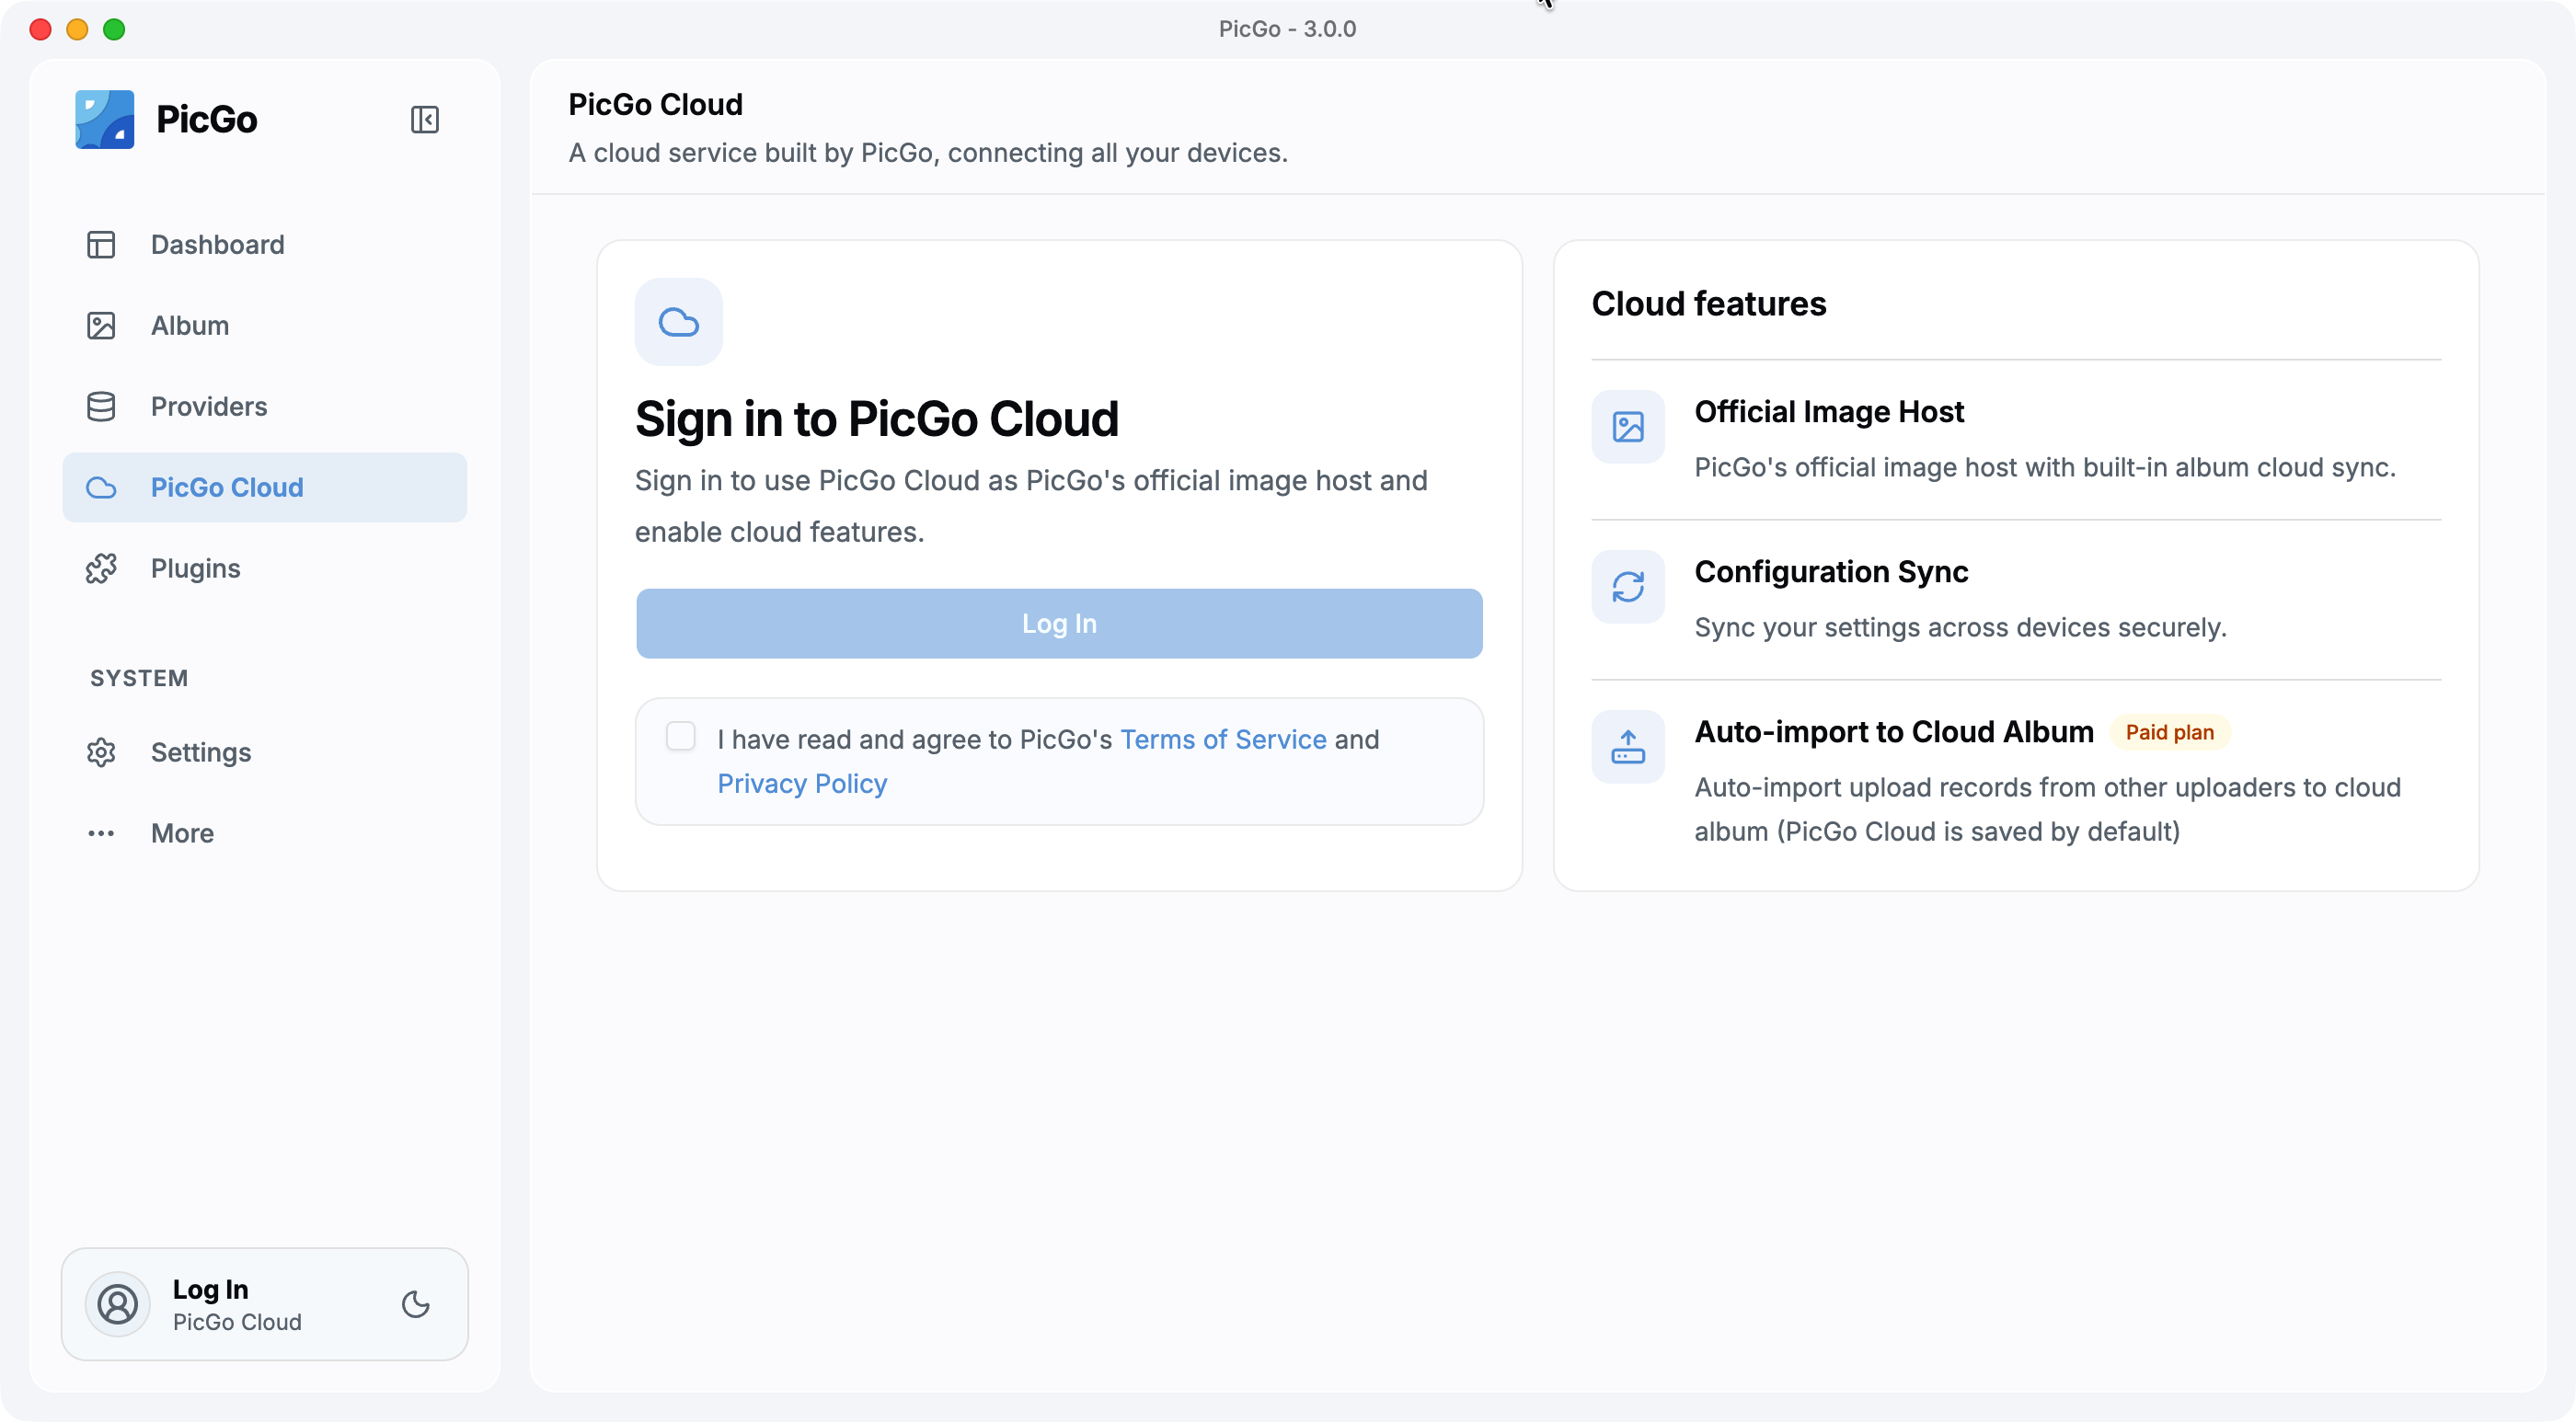Open Settings from the sidebar
This screenshot has width=2576, height=1422.
click(x=265, y=753)
